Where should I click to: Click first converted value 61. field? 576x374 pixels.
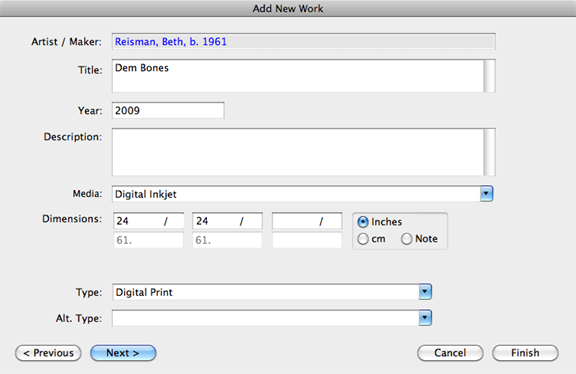click(x=148, y=240)
